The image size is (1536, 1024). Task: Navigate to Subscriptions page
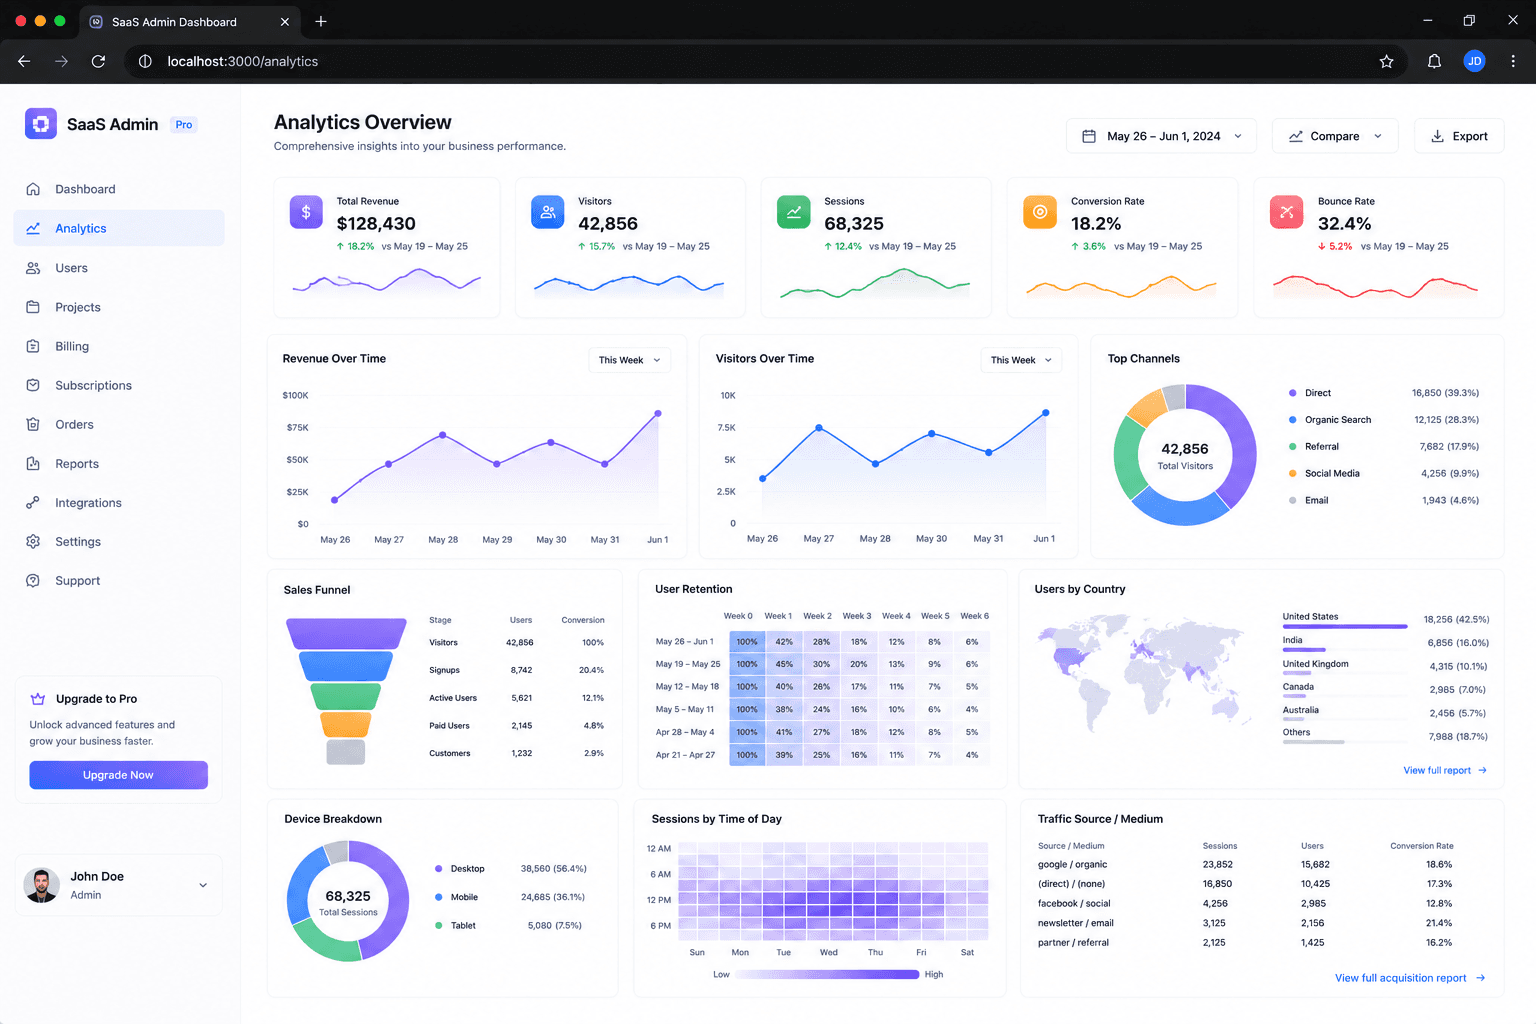(119, 385)
